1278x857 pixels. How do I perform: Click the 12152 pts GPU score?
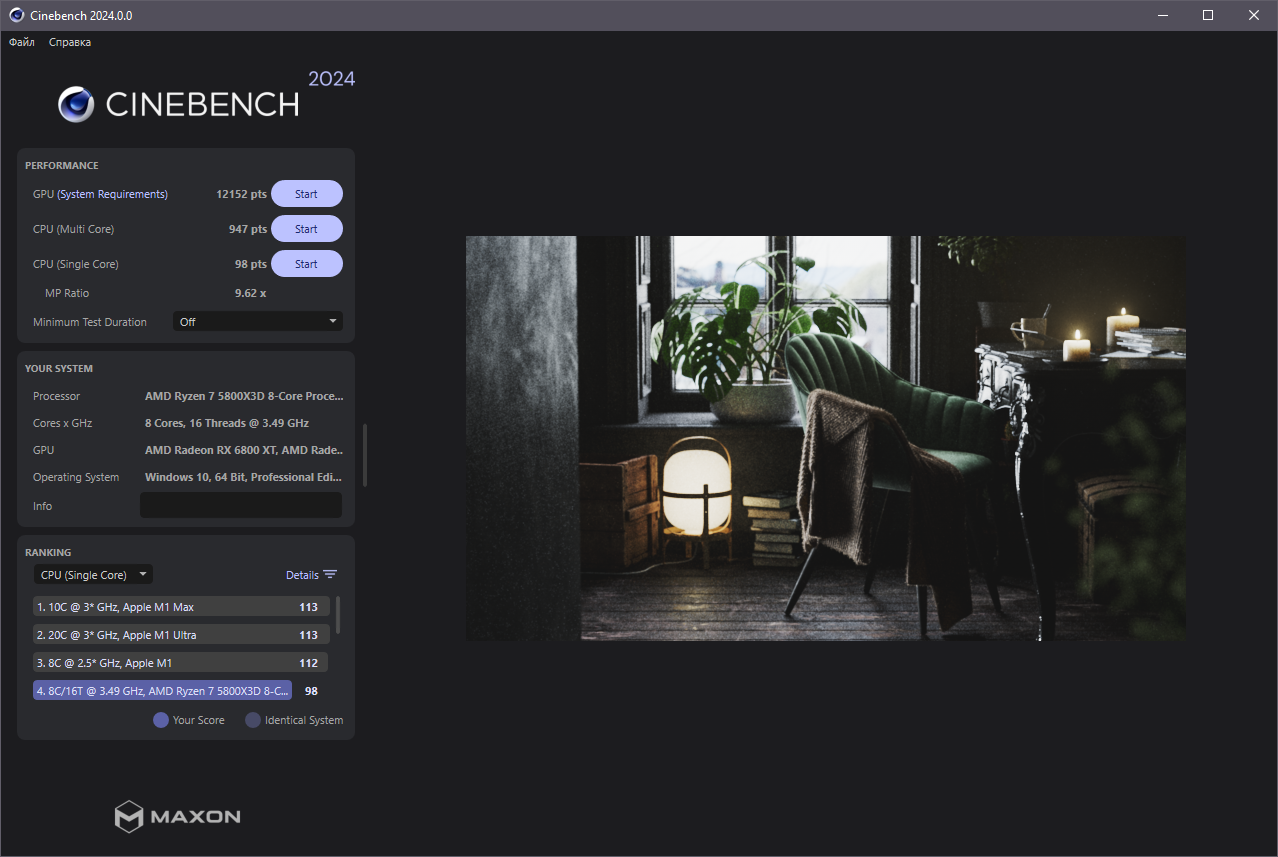click(x=241, y=194)
